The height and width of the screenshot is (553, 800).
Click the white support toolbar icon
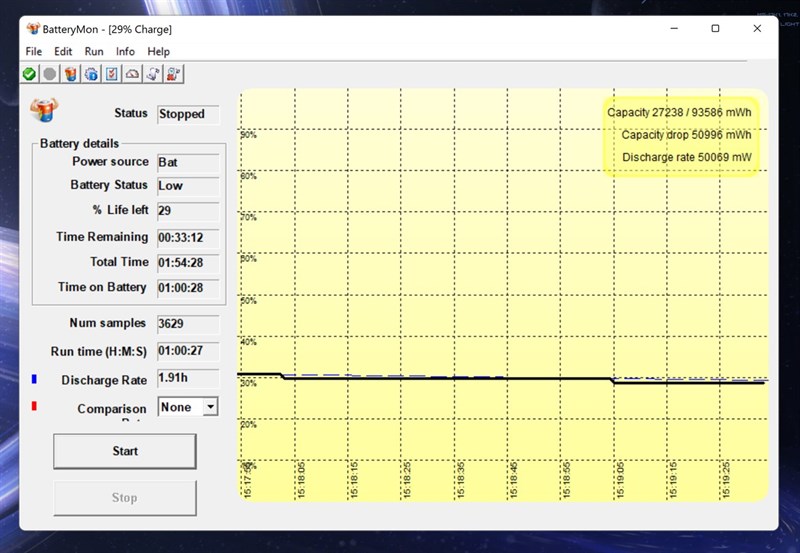(x=153, y=74)
